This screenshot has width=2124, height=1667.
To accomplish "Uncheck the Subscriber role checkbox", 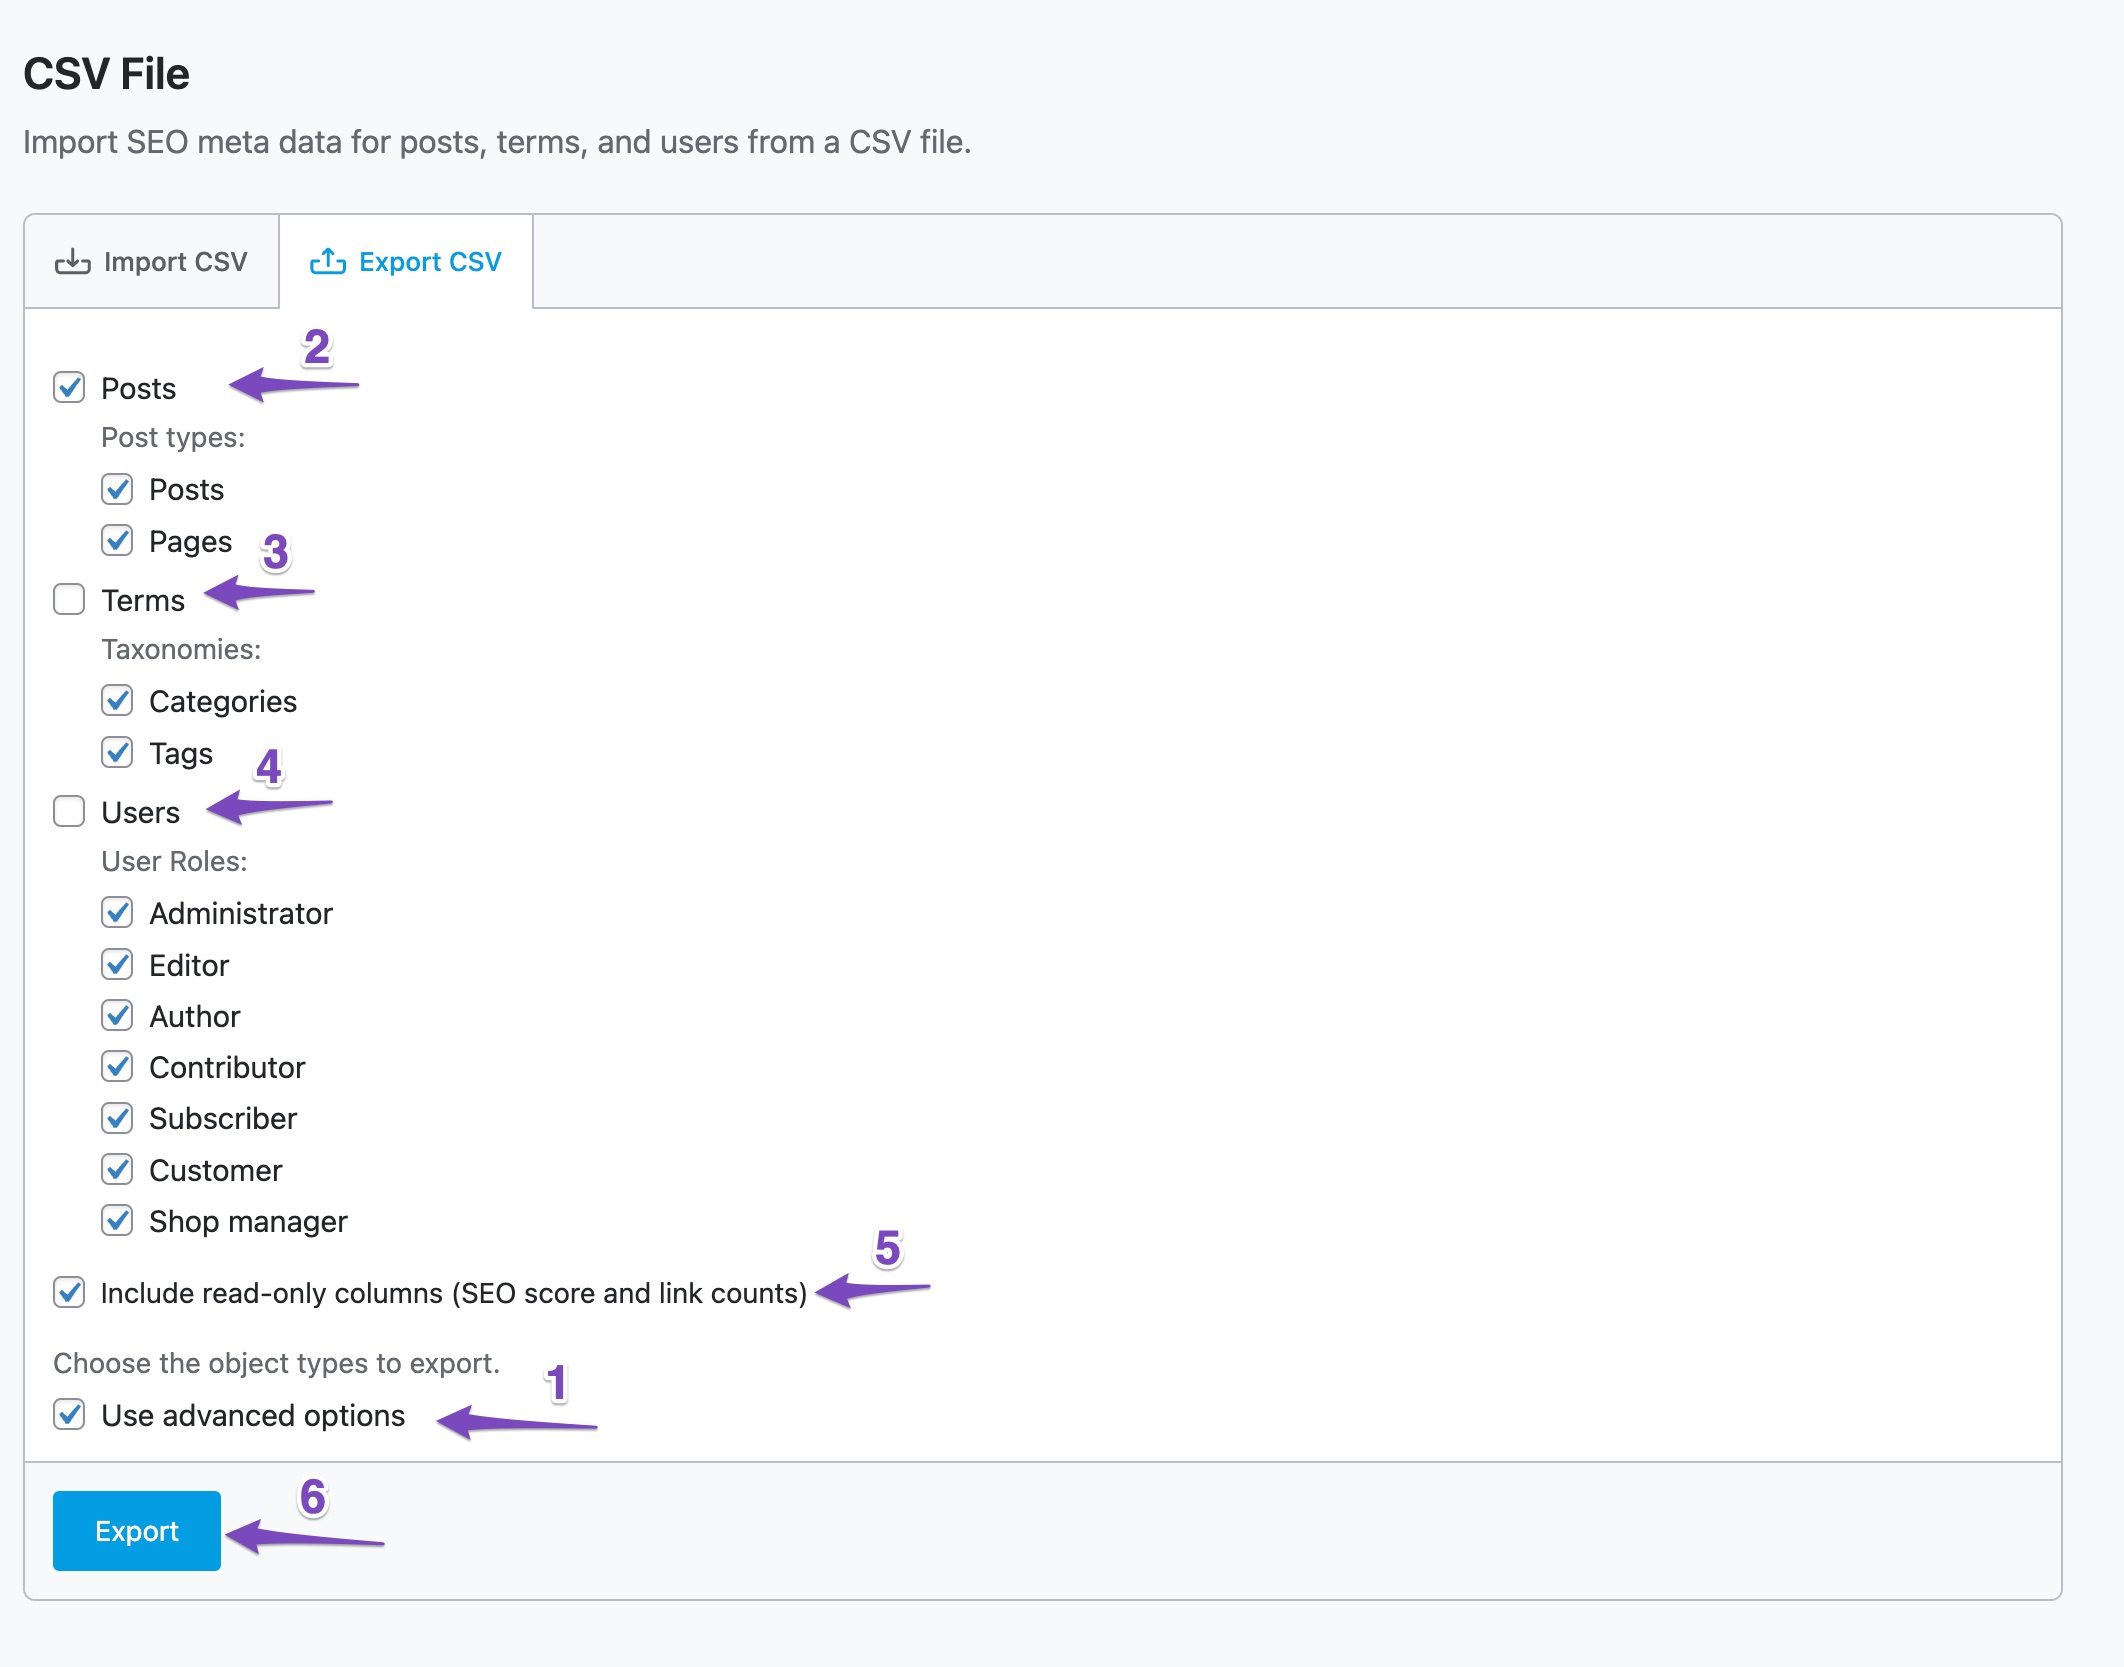I will click(117, 1118).
